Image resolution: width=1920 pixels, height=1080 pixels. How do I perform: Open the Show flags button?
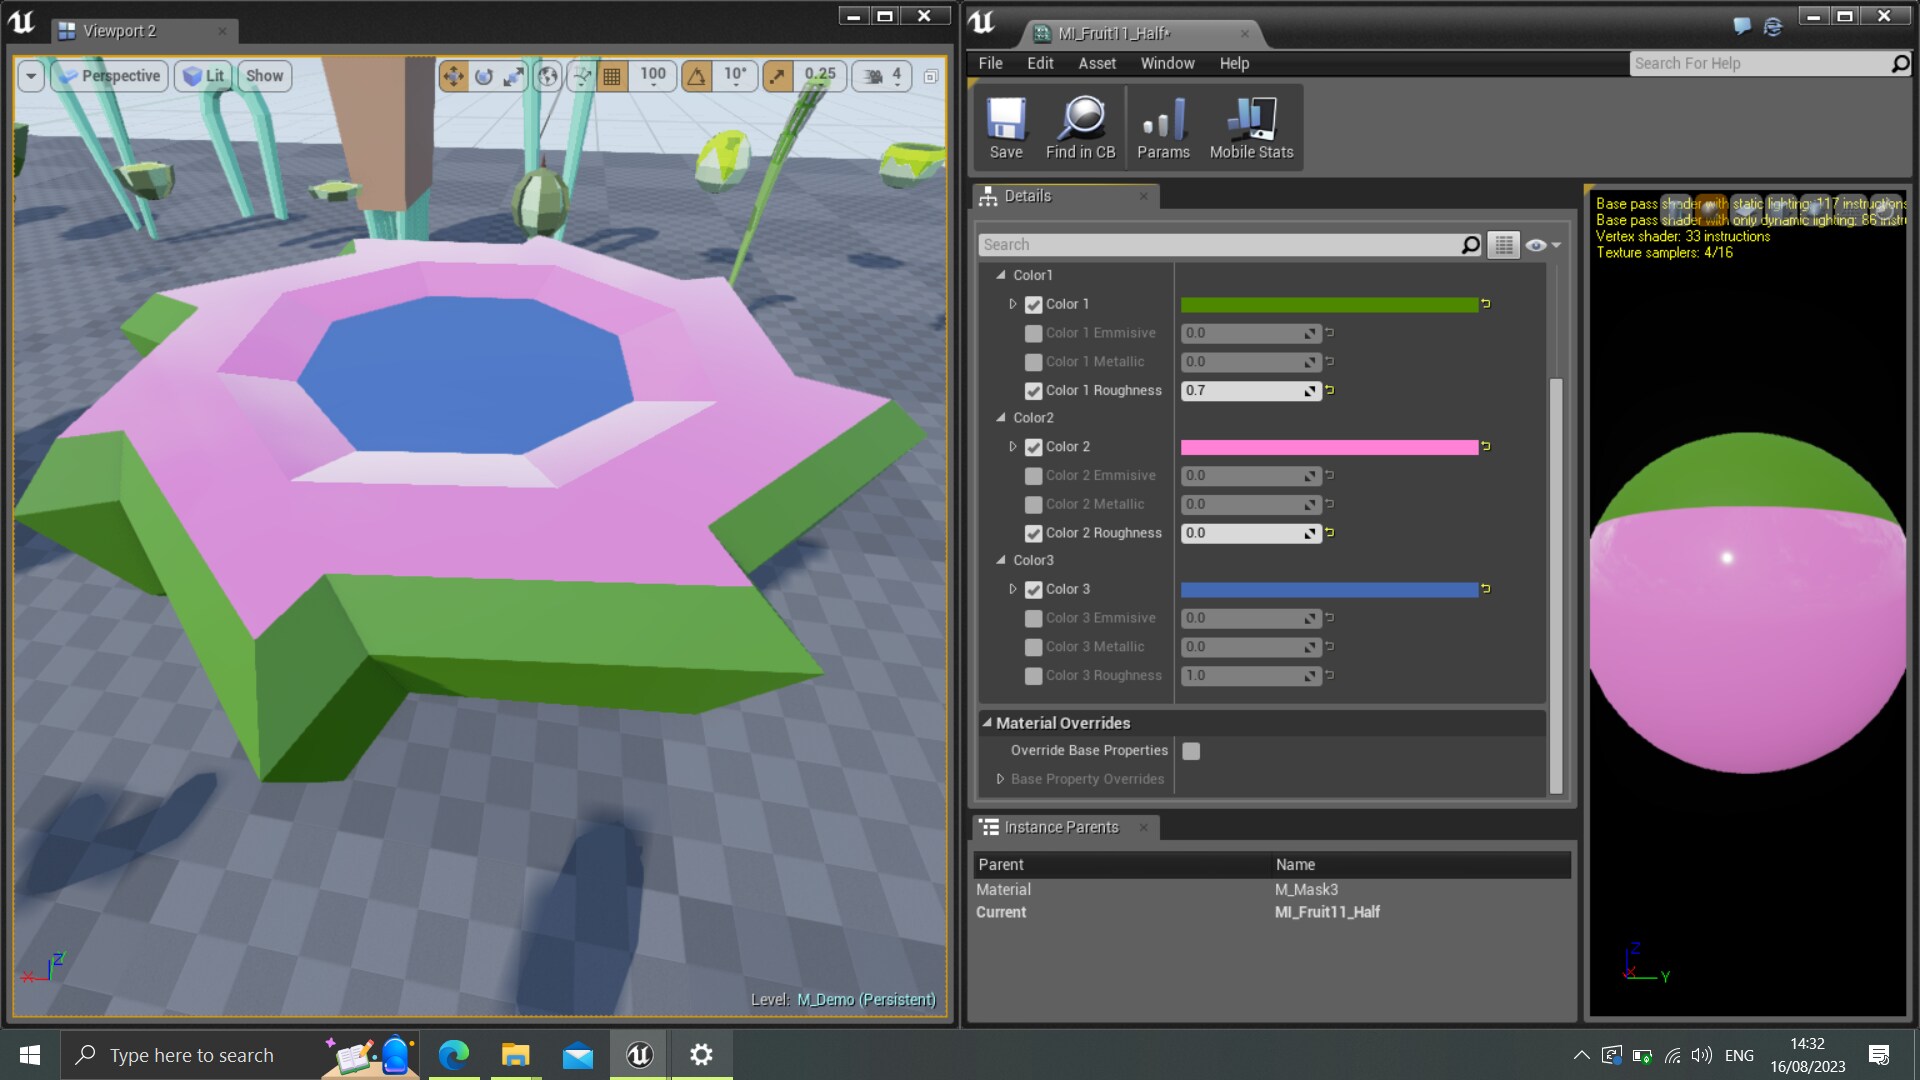coord(263,75)
